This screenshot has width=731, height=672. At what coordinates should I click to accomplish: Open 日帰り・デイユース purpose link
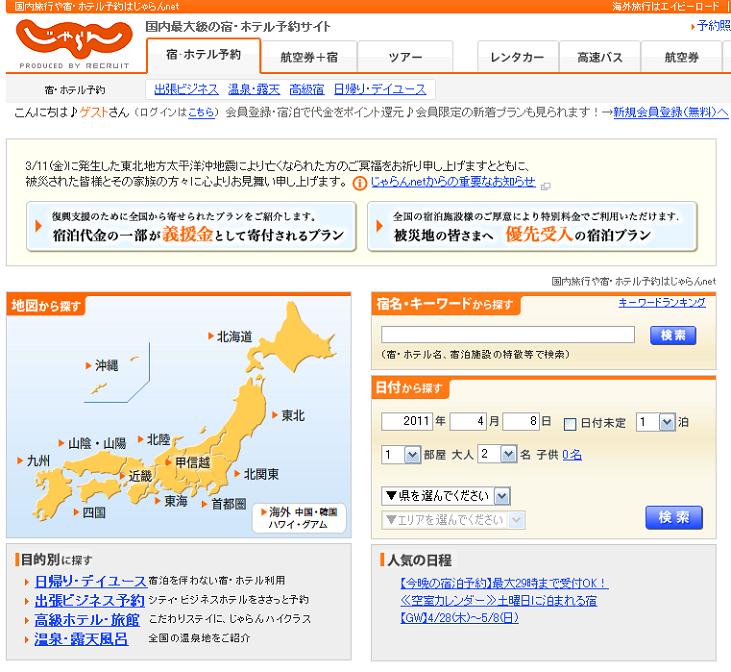(x=91, y=581)
